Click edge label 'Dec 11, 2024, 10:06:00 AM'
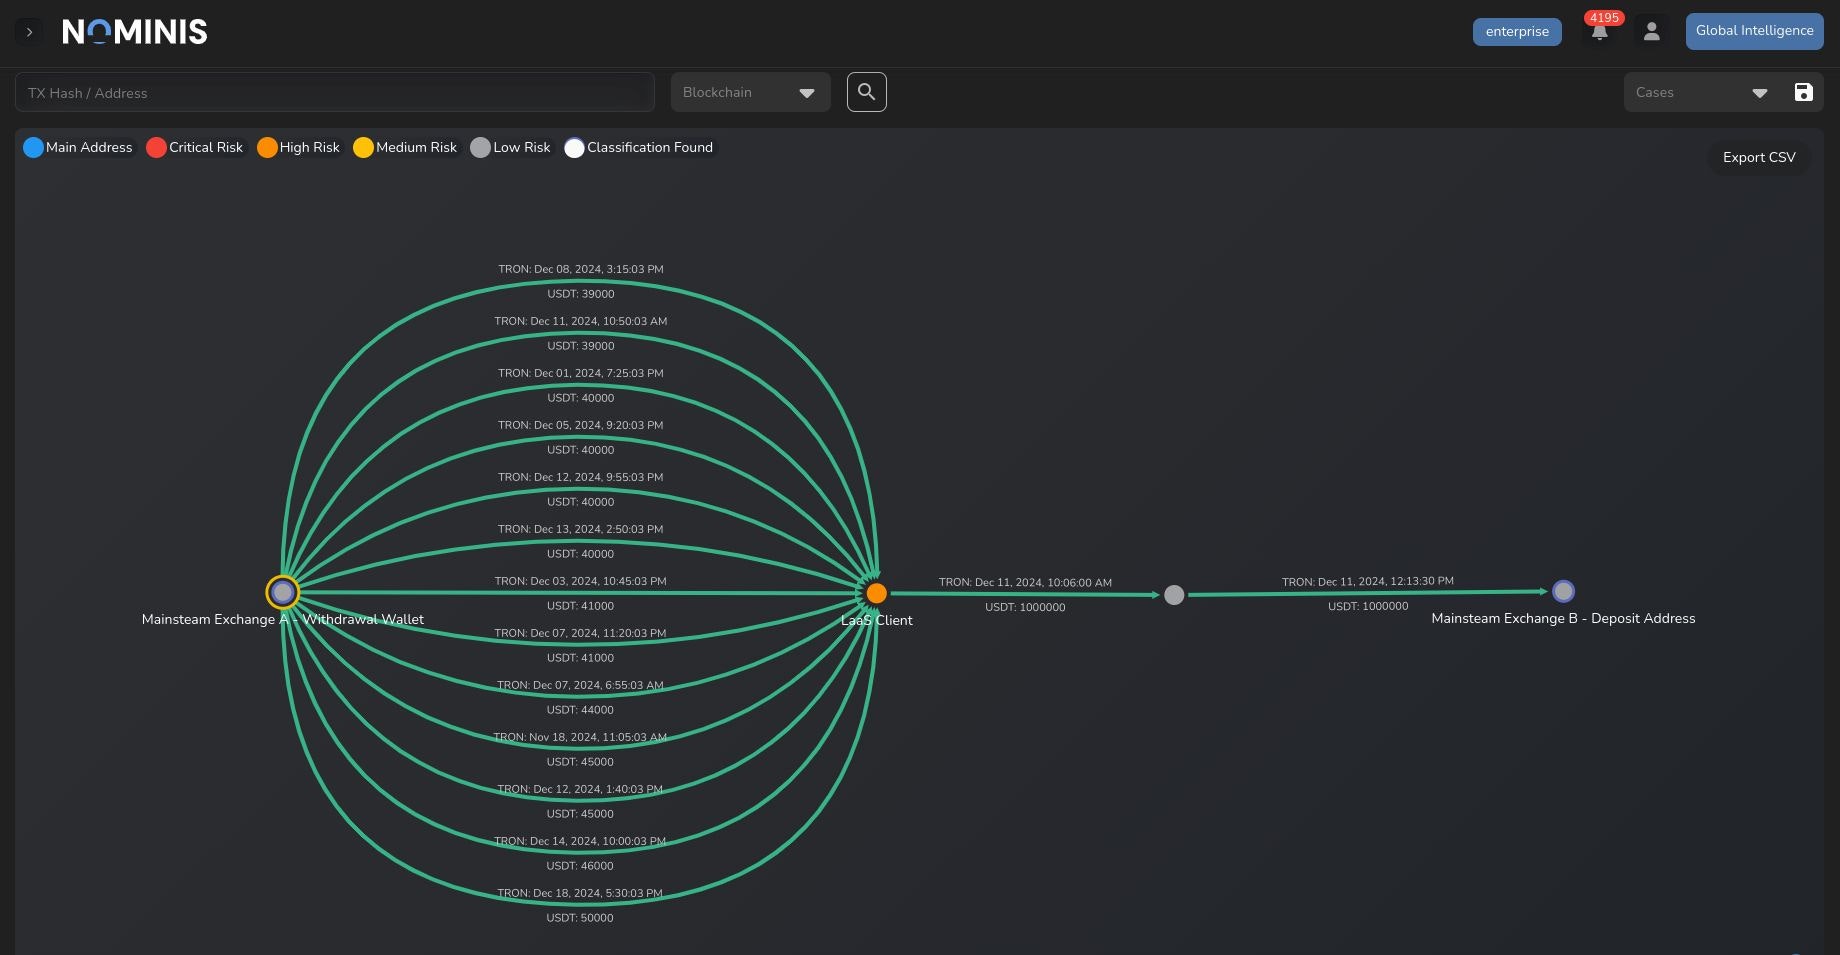The width and height of the screenshot is (1840, 955). (1025, 583)
